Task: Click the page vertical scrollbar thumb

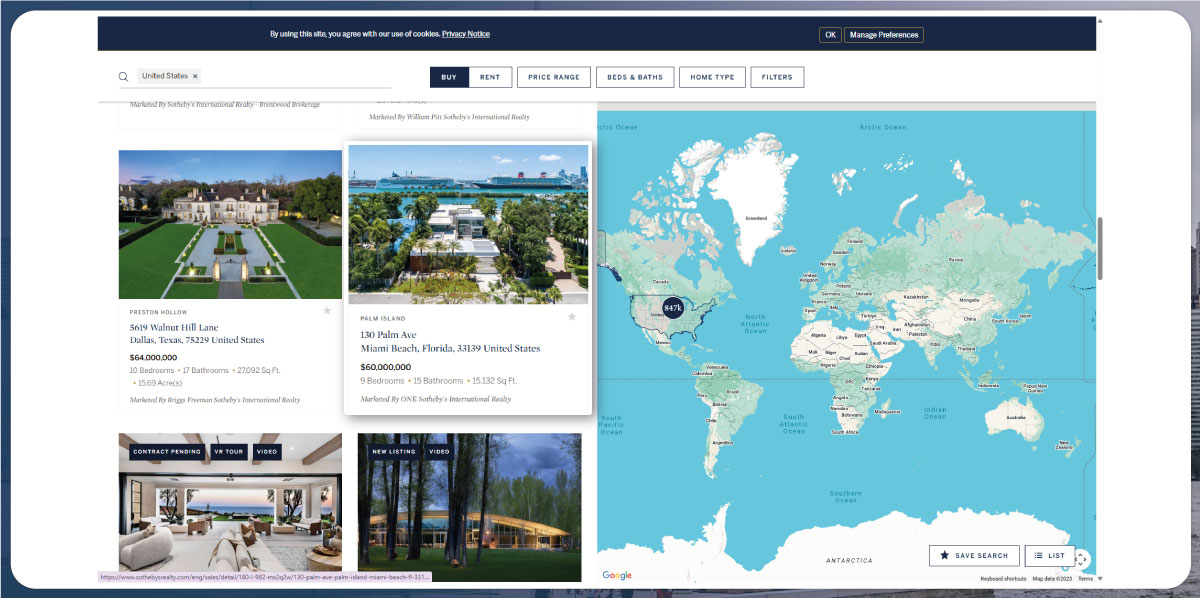Action: [1100, 249]
